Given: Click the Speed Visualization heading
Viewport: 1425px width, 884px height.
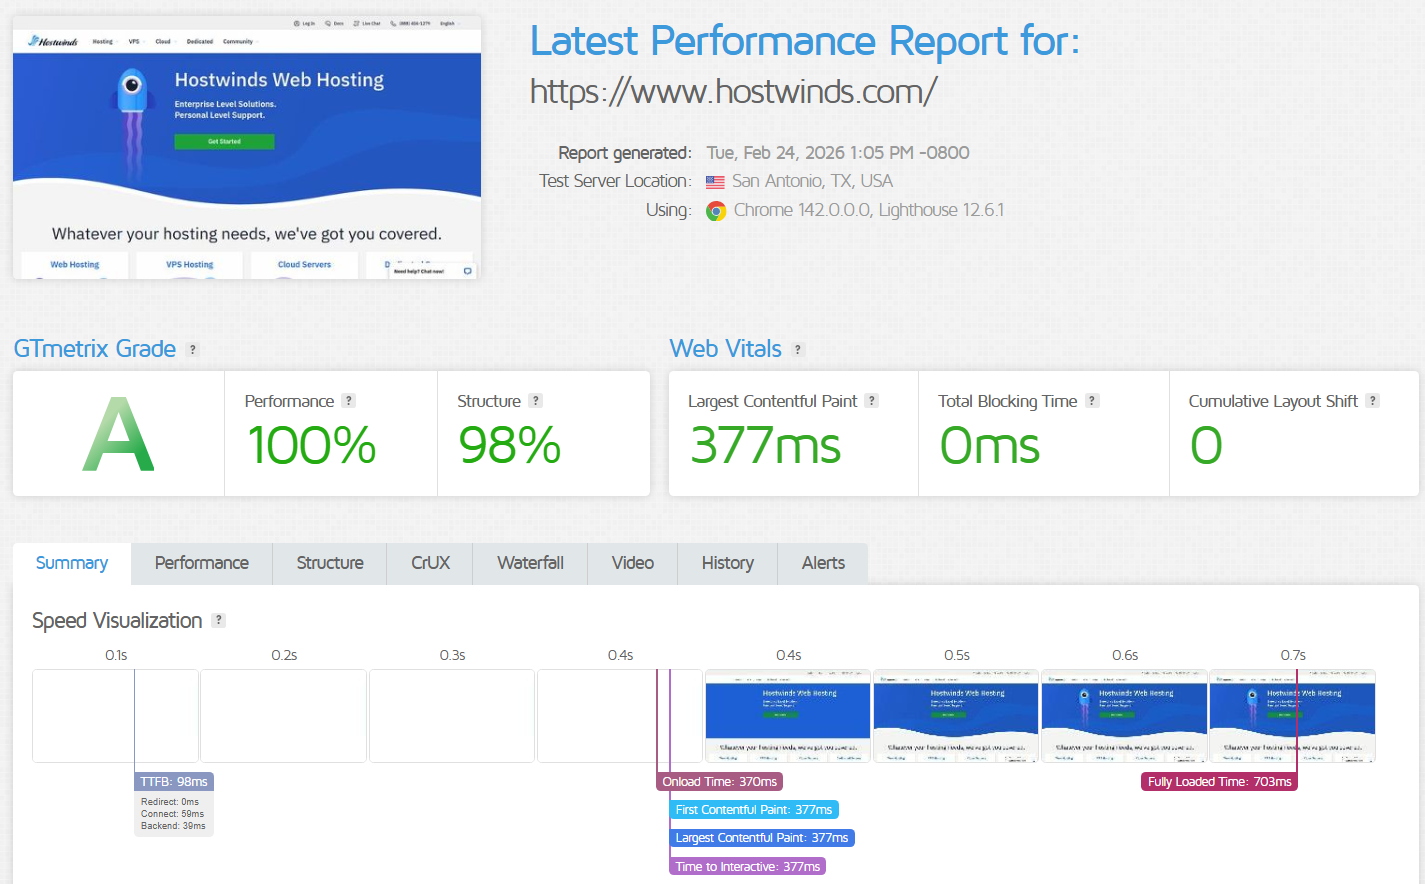Looking at the screenshot, I should coord(117,621).
